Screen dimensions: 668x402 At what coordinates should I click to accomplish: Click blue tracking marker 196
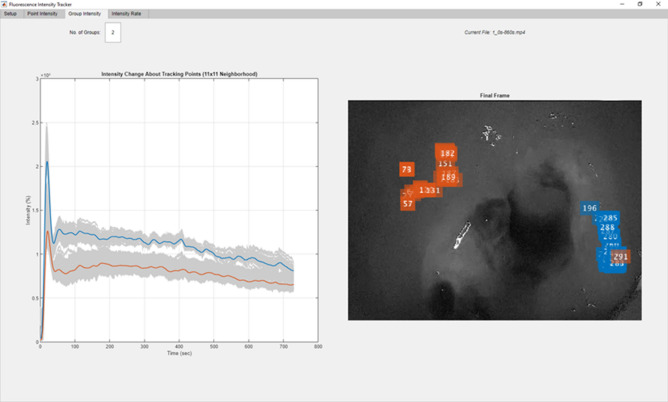589,208
